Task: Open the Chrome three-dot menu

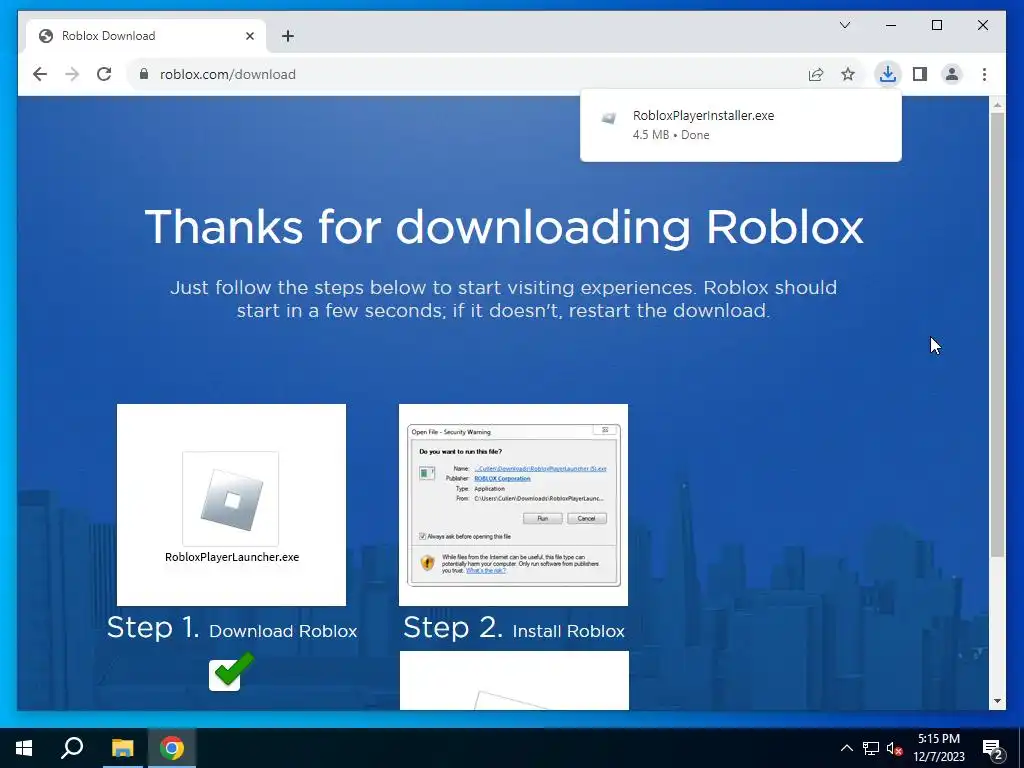Action: click(984, 74)
